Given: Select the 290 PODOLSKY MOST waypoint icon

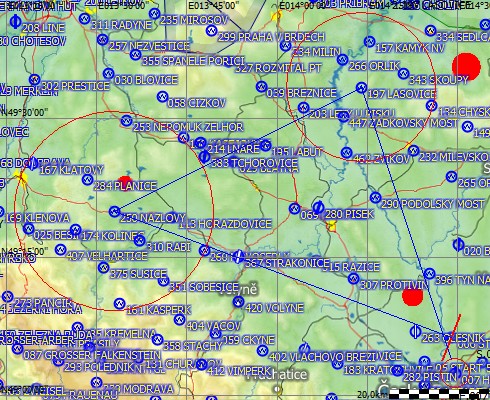Looking at the screenshot, I should 376,198.
